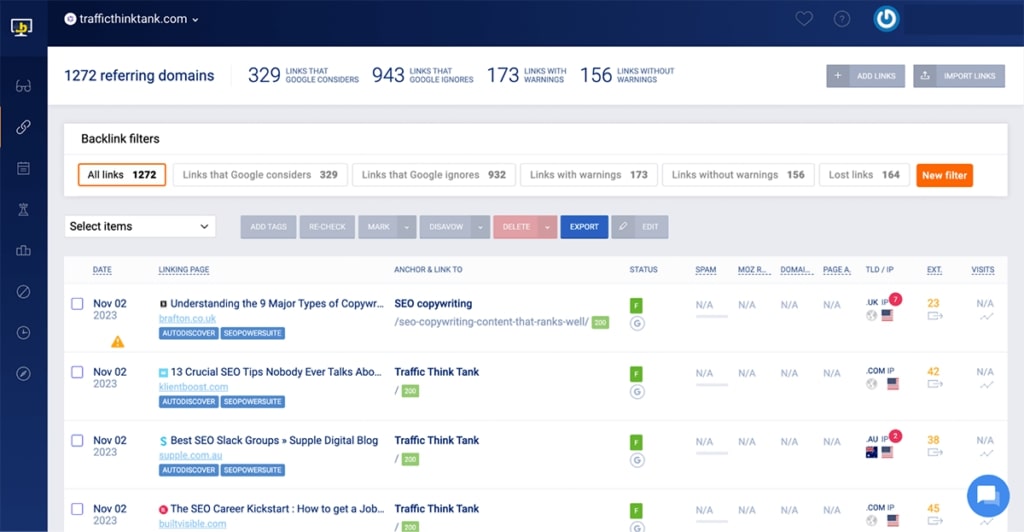Screen dimensions: 1024x532
Task: Click the RE-CHECK button
Action: tap(327, 227)
